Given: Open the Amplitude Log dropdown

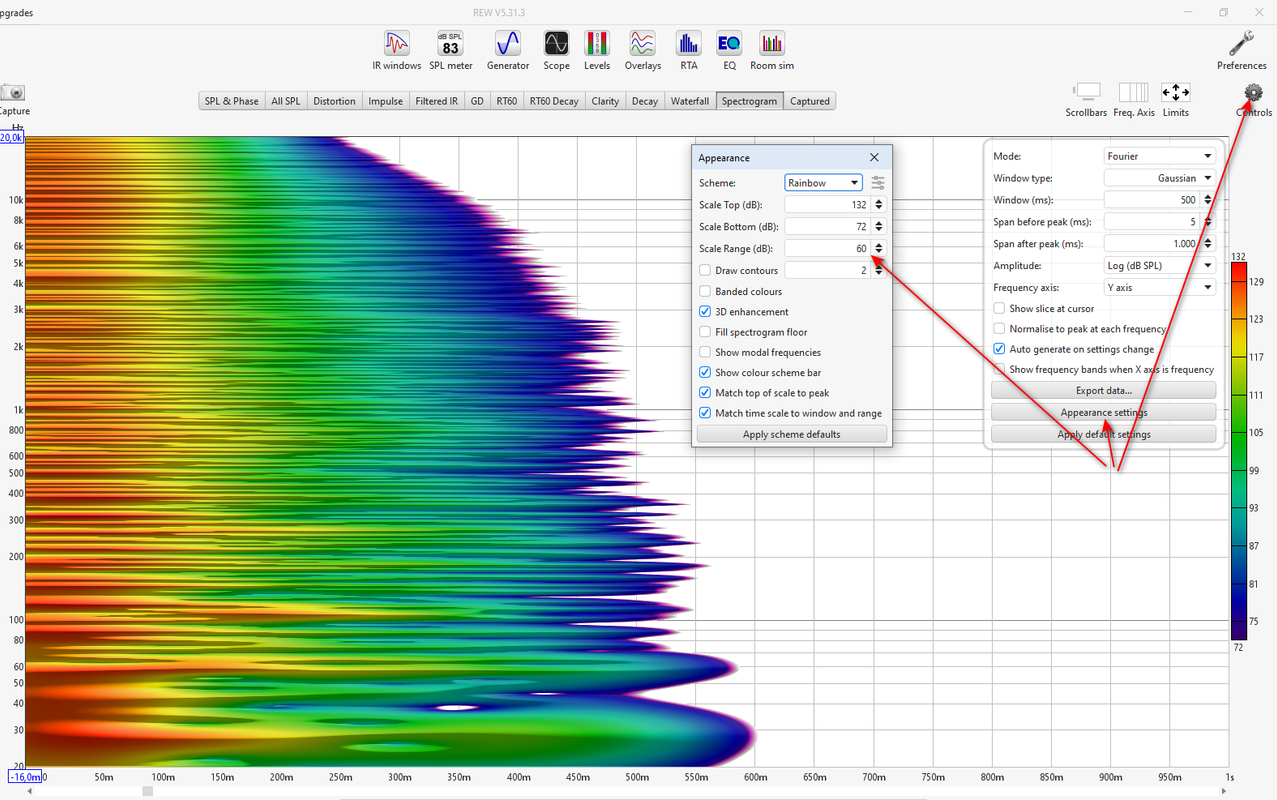Looking at the screenshot, I should point(1160,266).
